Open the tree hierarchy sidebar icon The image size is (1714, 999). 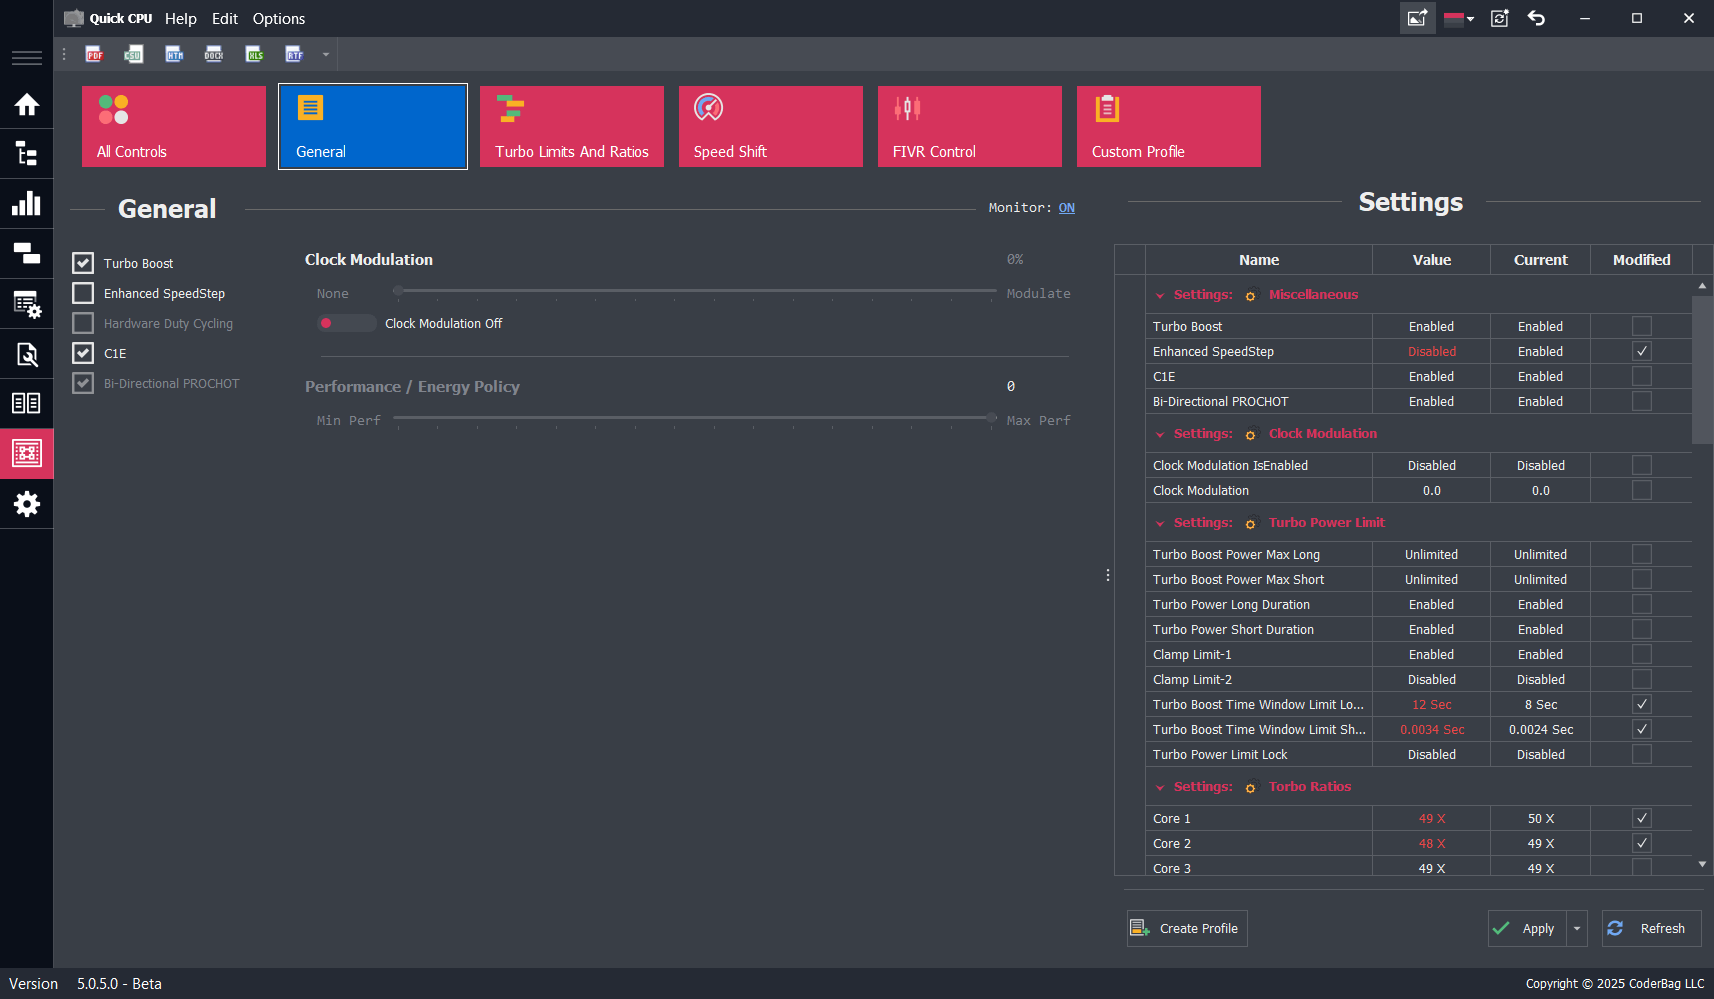click(27, 154)
